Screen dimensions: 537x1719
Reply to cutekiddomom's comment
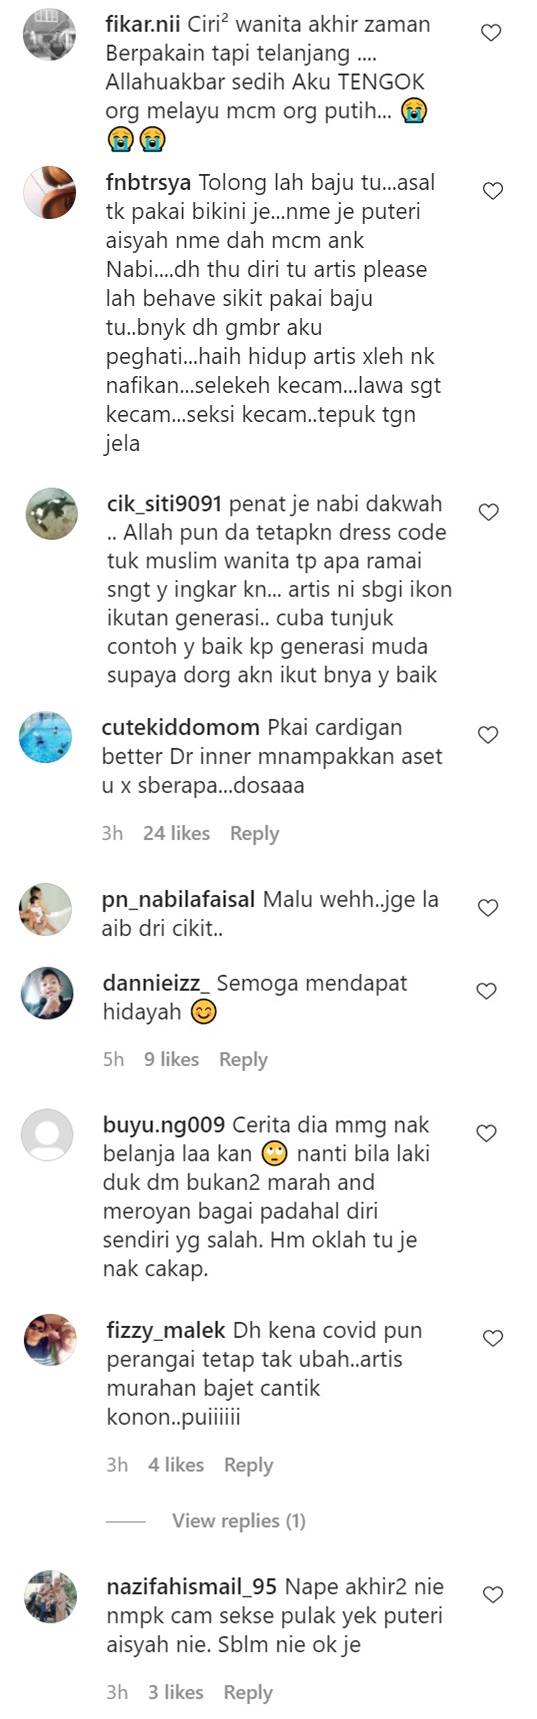[x=254, y=833]
